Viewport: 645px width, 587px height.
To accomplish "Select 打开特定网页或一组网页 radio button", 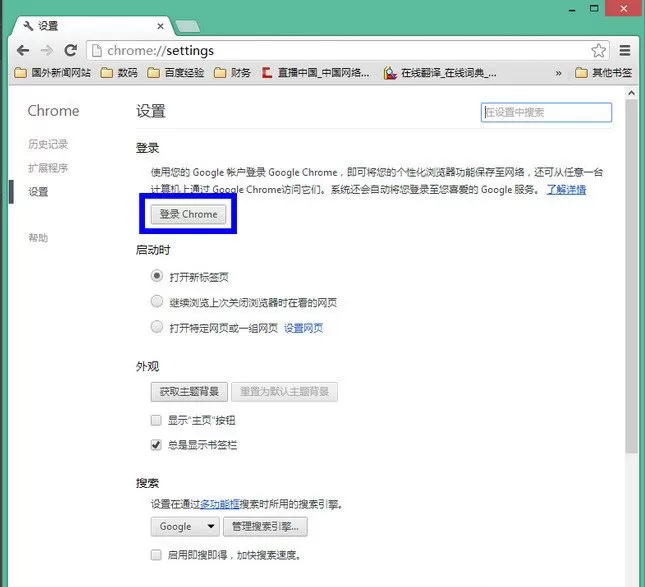I will 157,327.
